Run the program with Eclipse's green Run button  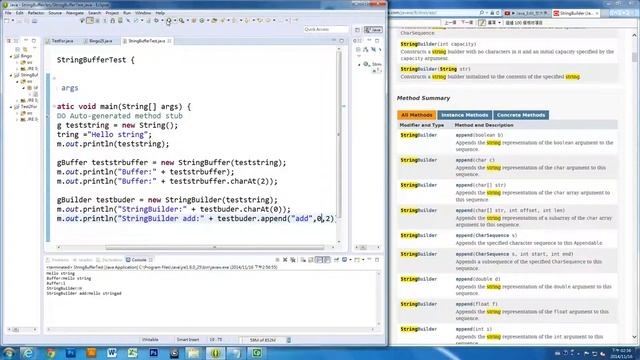(x=168, y=20)
